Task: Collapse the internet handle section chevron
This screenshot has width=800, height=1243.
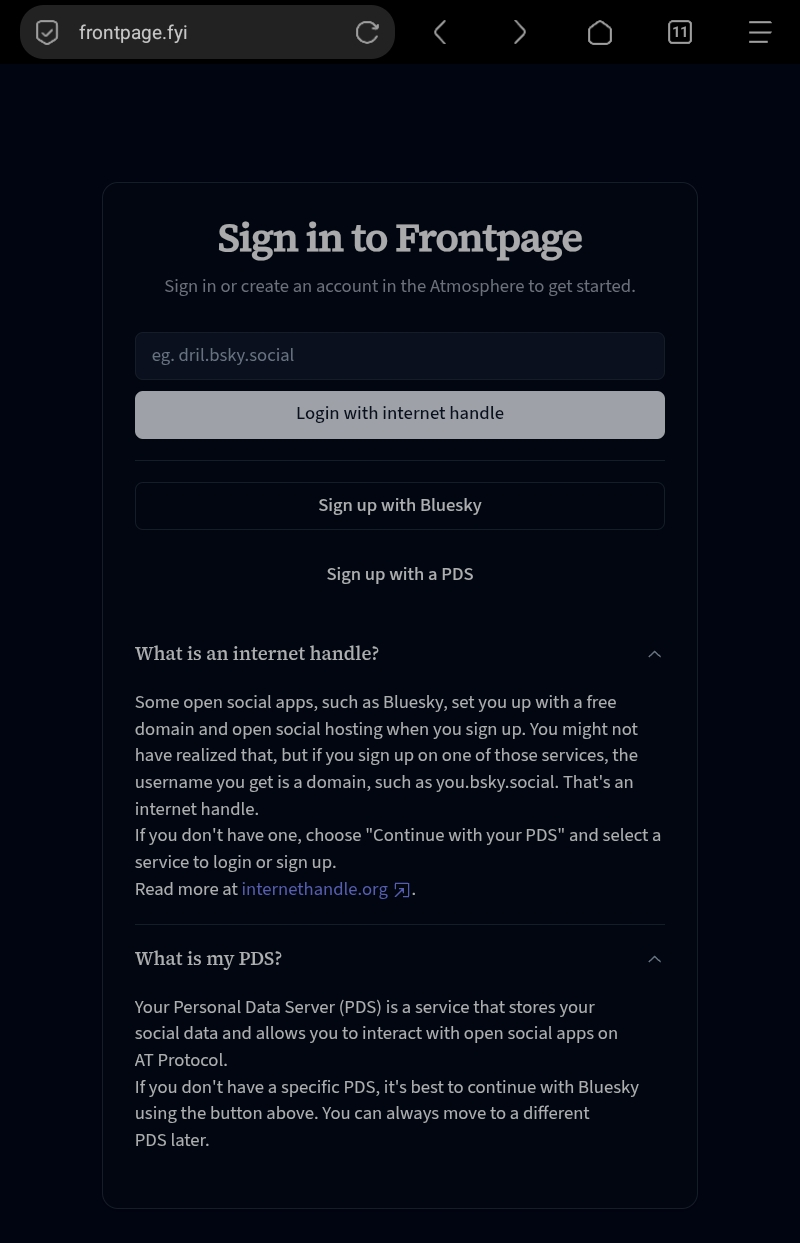Action: [655, 654]
